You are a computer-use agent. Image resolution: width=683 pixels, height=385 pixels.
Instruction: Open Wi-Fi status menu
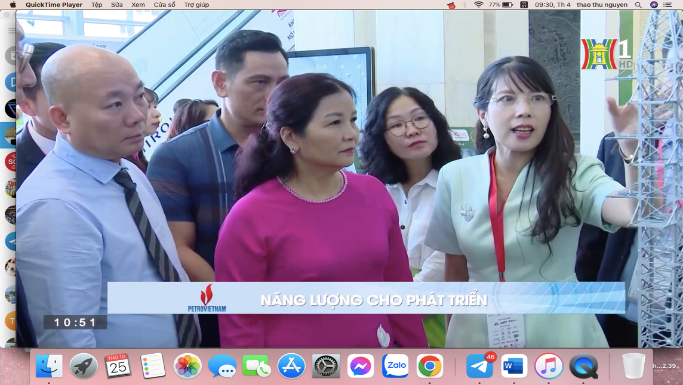coord(478,5)
